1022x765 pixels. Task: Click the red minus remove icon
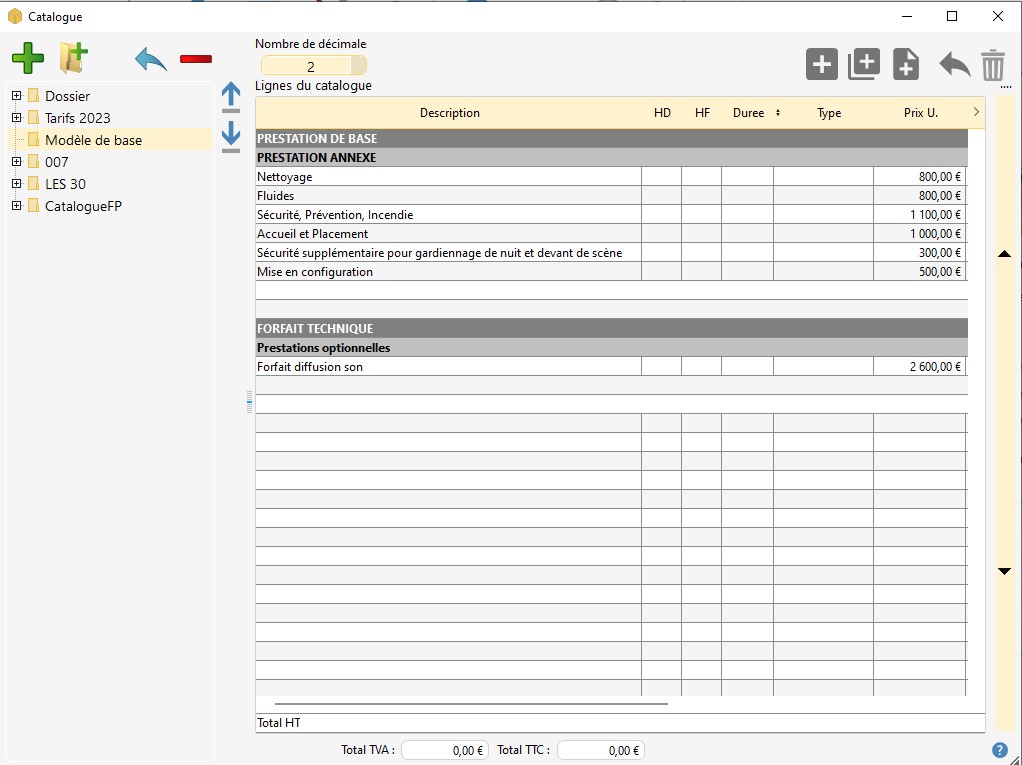(x=196, y=59)
